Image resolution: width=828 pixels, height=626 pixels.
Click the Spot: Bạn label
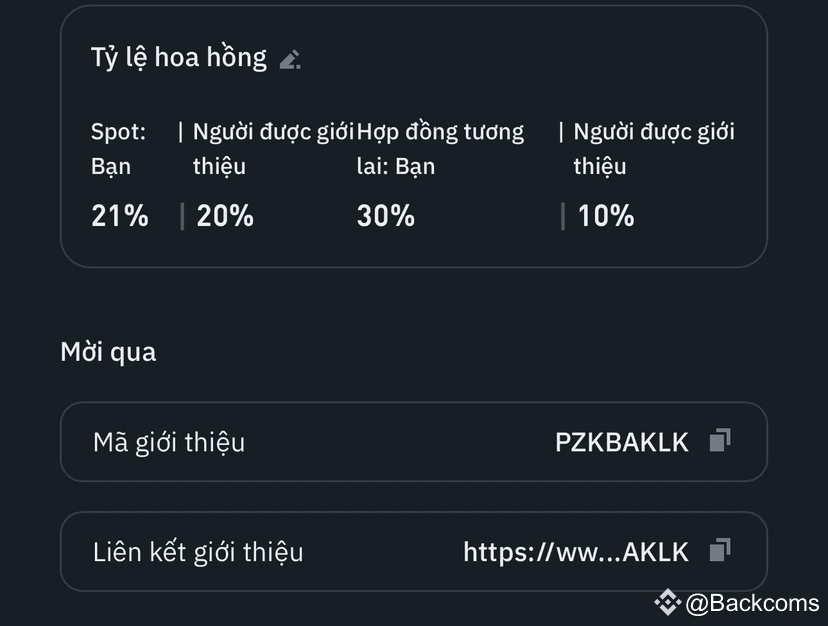(118, 149)
